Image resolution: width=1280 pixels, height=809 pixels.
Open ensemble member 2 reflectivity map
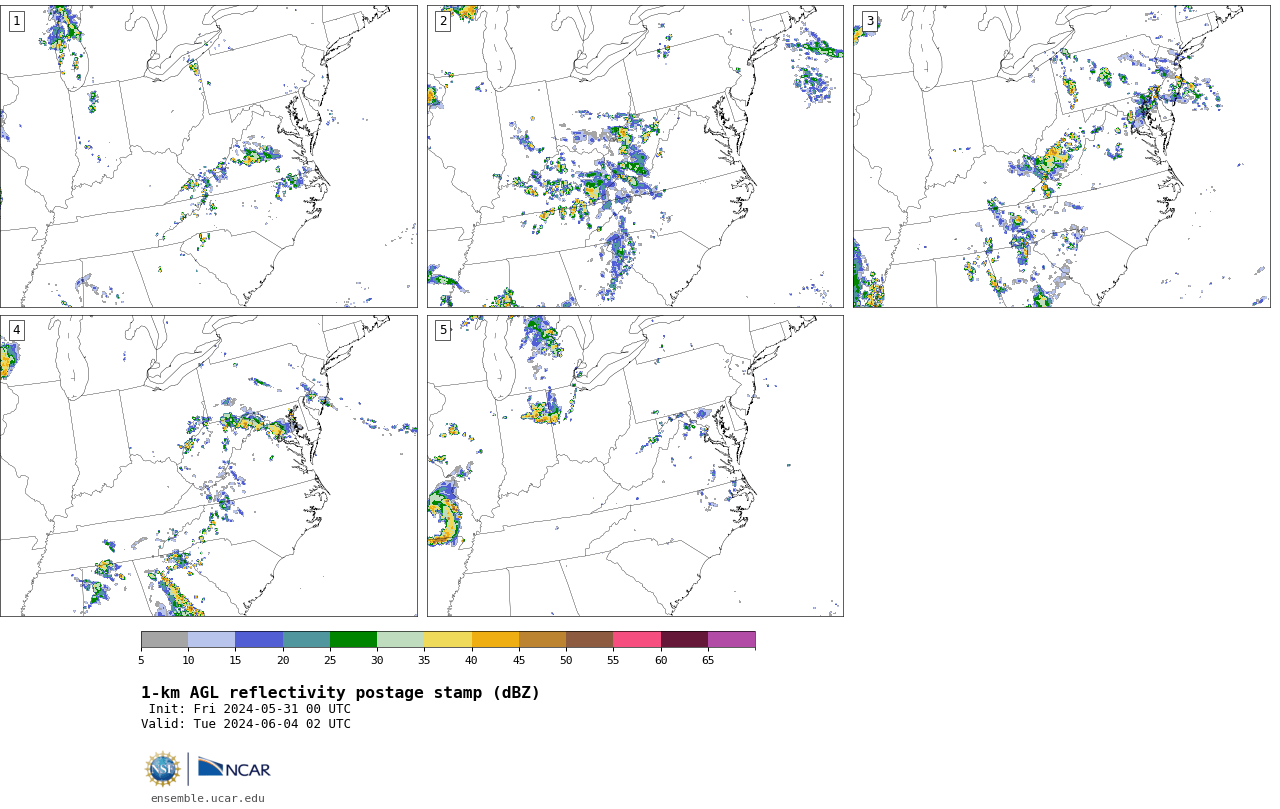click(635, 156)
